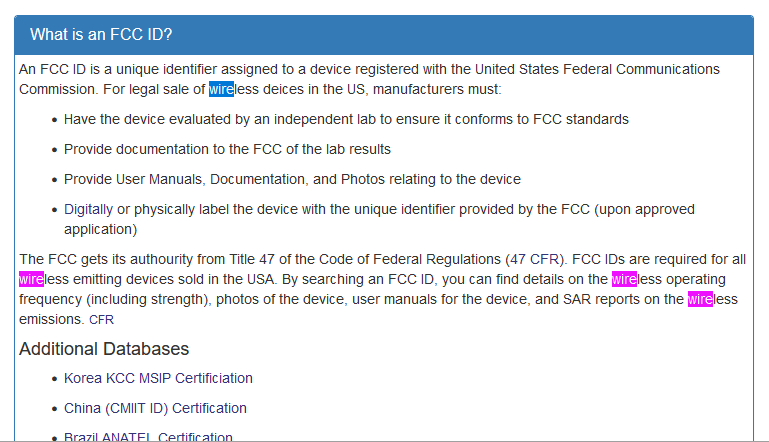Click highlighted "wire" before "less emissions"
The image size is (769, 442).
(699, 299)
